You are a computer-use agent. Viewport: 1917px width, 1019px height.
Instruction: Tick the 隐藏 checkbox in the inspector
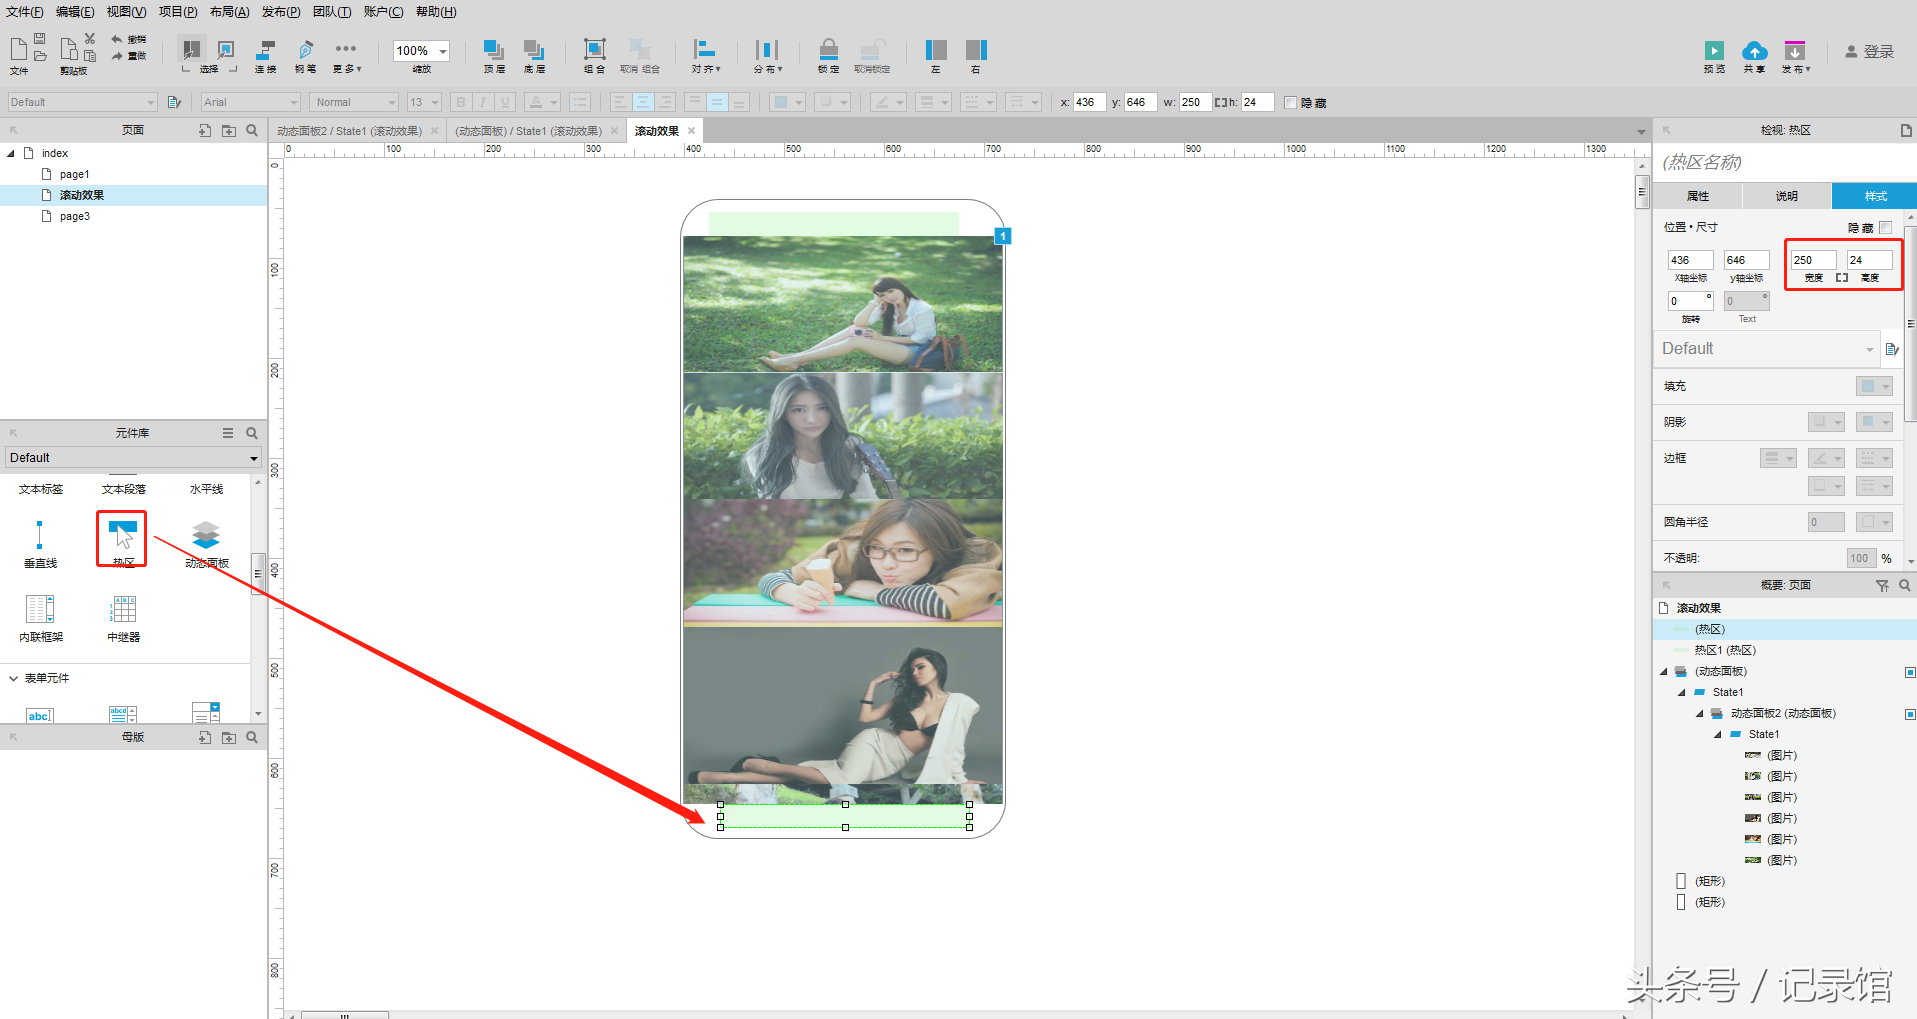click(1886, 227)
